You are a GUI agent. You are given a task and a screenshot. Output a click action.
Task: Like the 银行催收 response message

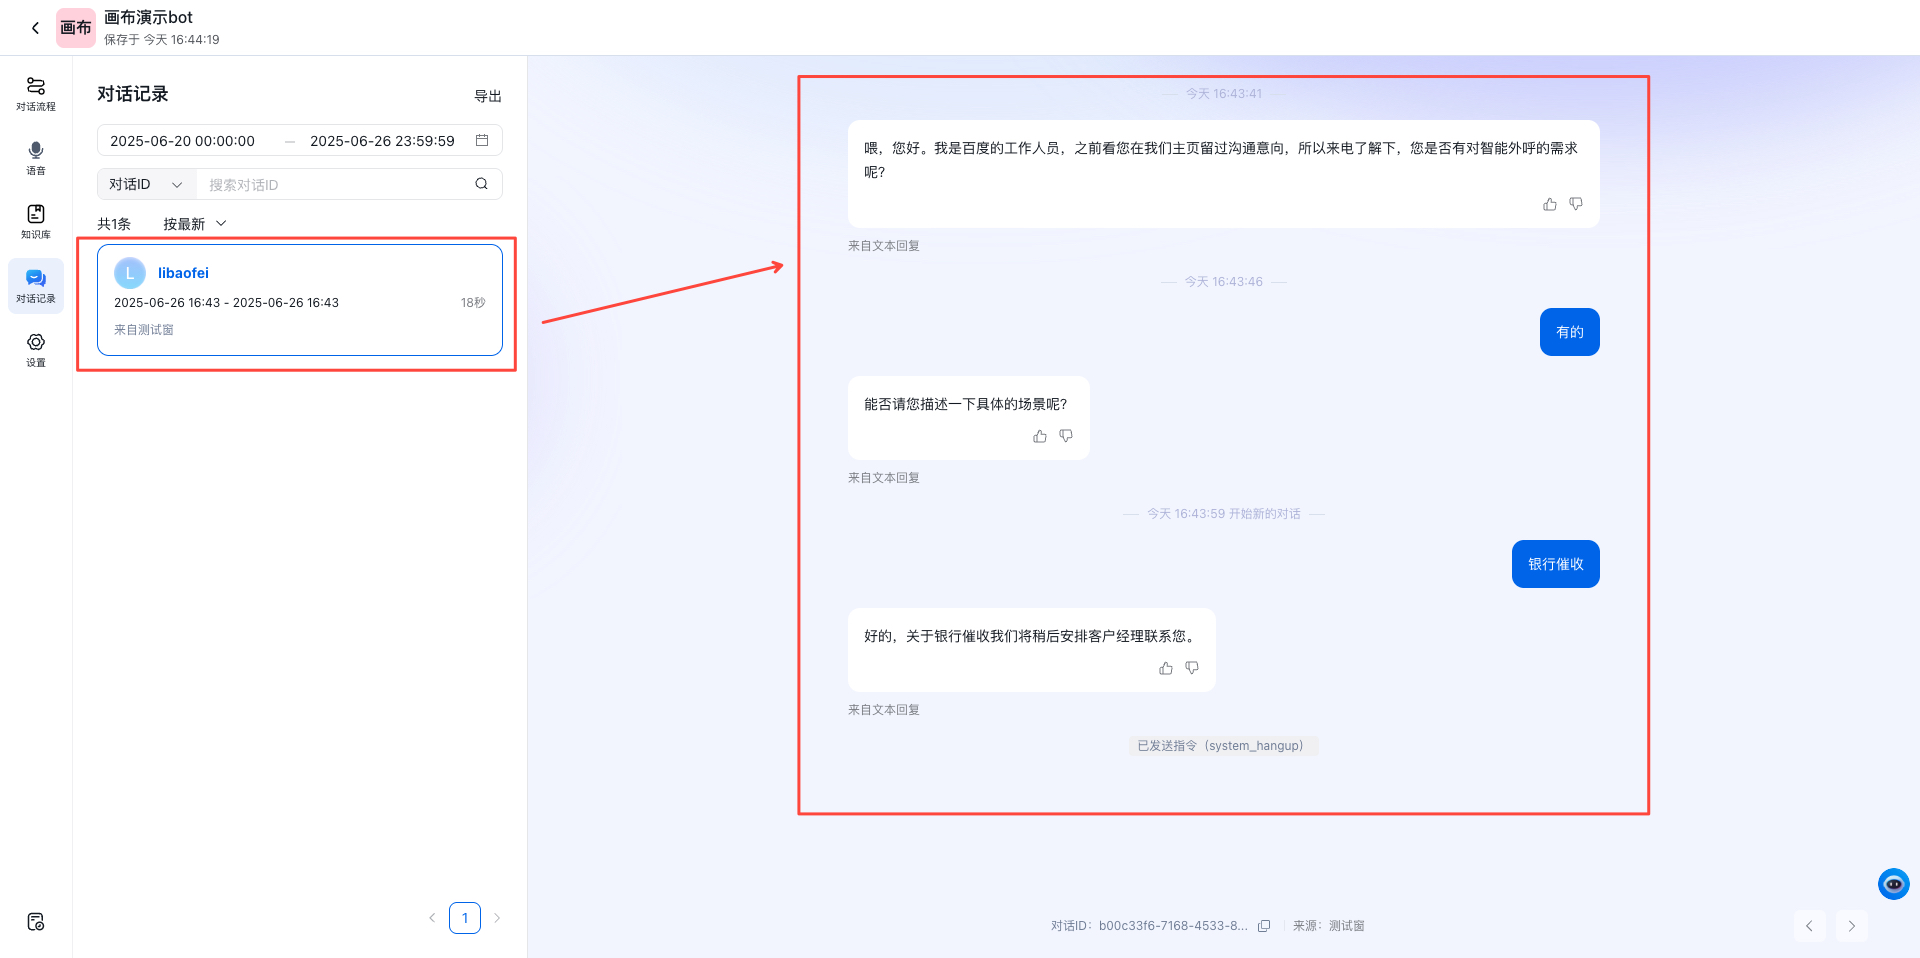(1165, 668)
